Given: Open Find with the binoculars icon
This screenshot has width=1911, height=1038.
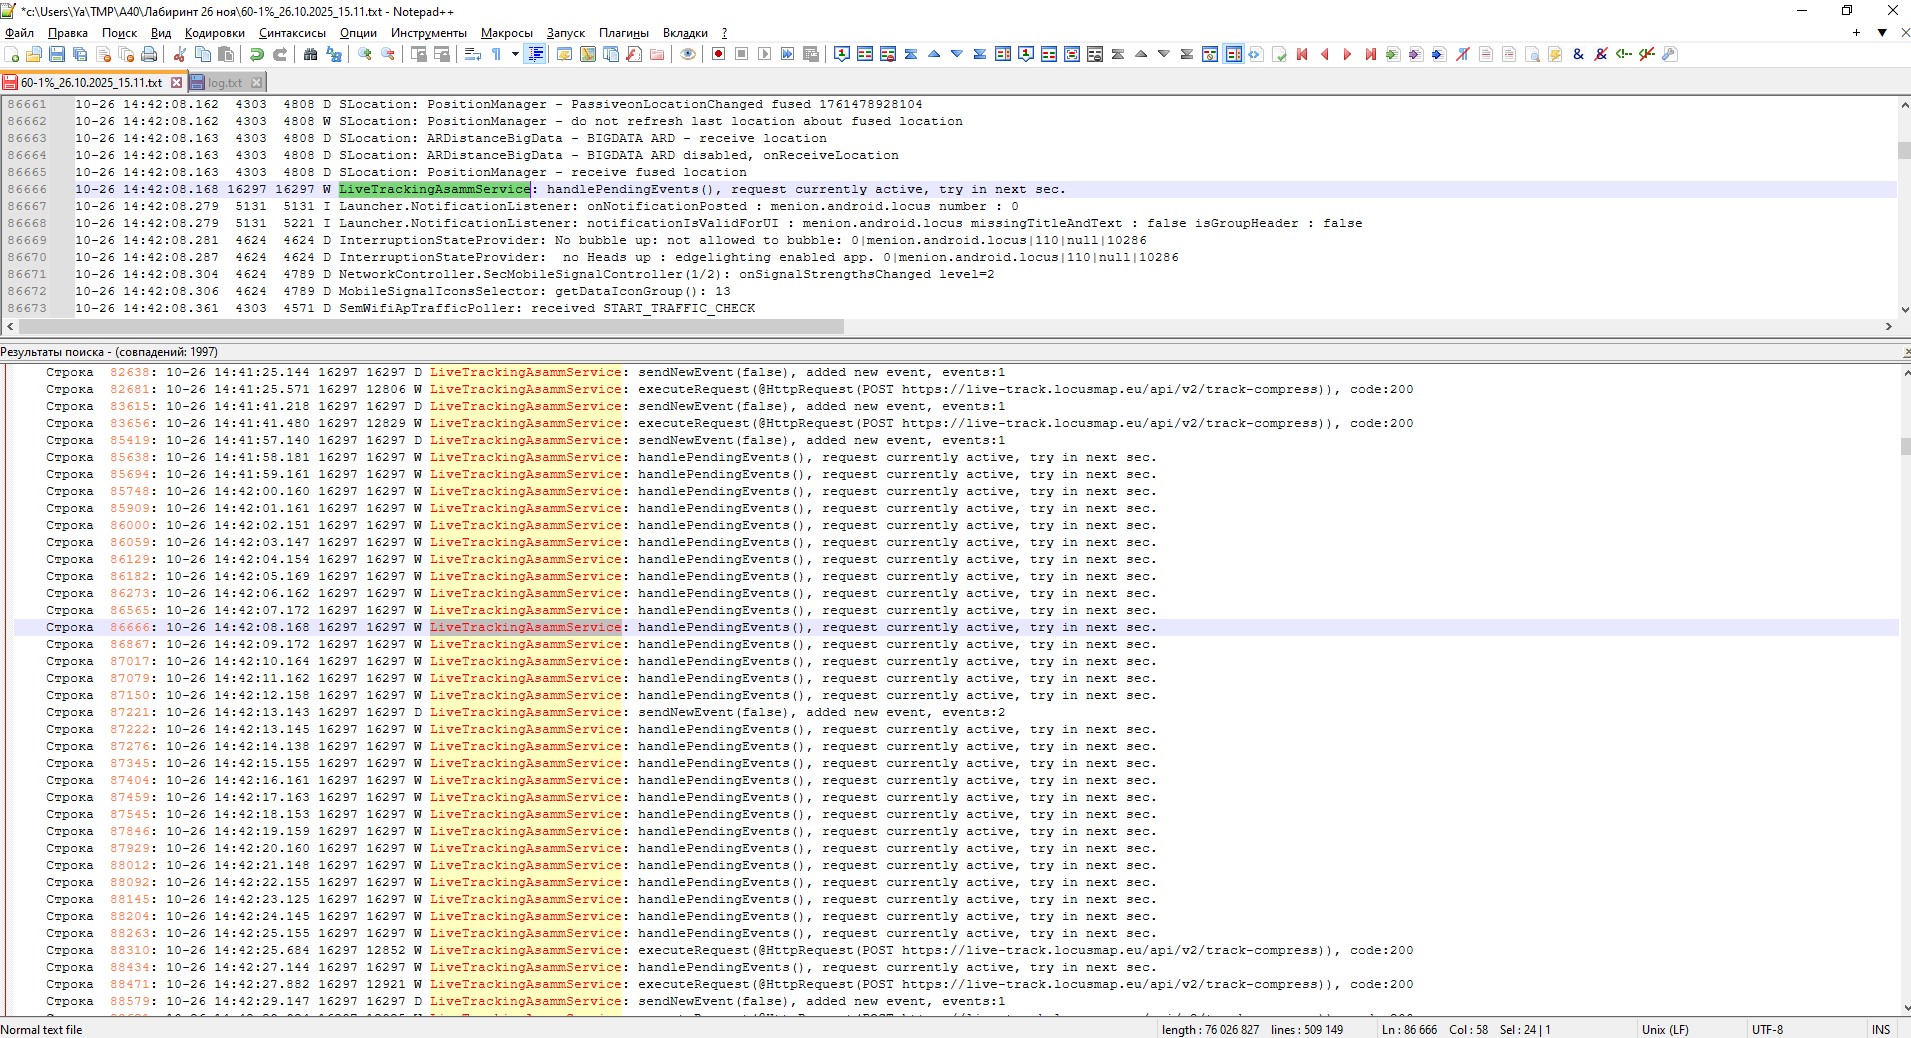Looking at the screenshot, I should point(311,54).
